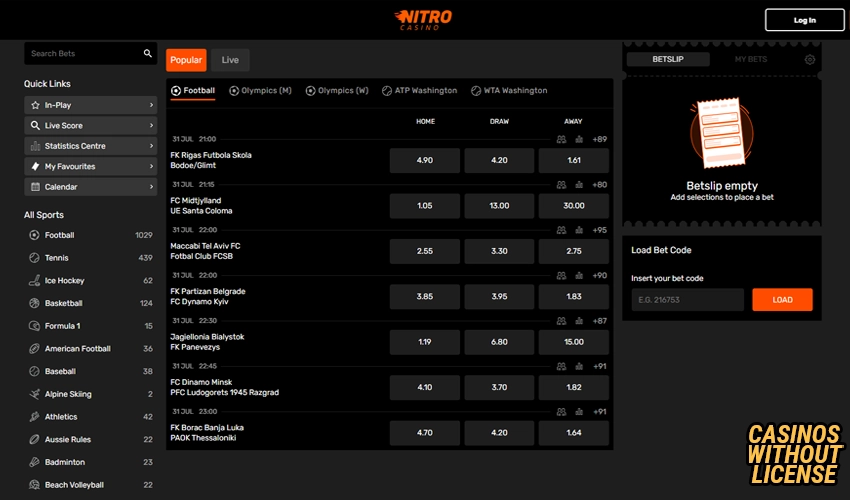Click the Log In button
The image size is (850, 500).
(804, 20)
